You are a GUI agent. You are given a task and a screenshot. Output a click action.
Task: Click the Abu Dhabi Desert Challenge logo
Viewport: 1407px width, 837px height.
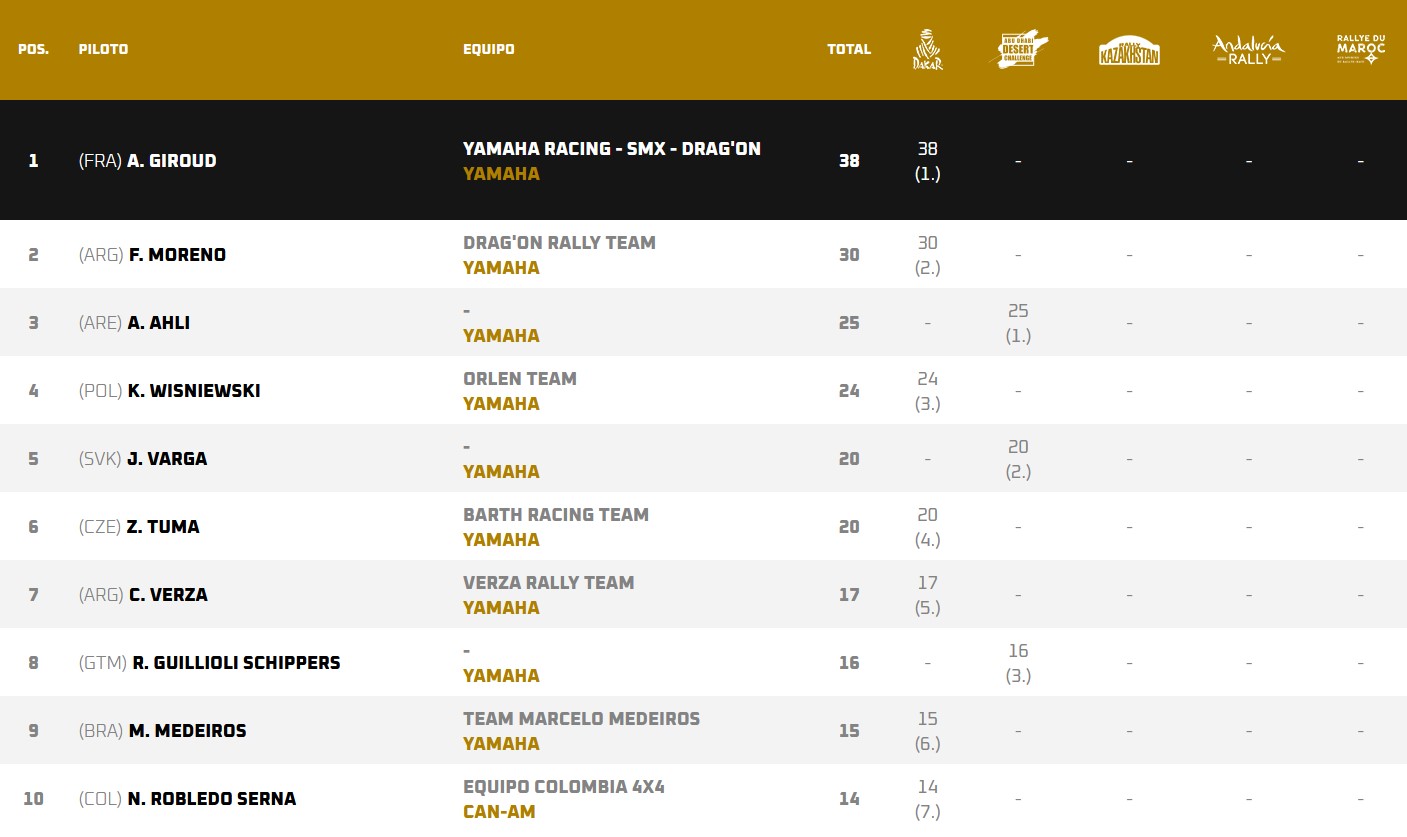(1018, 49)
